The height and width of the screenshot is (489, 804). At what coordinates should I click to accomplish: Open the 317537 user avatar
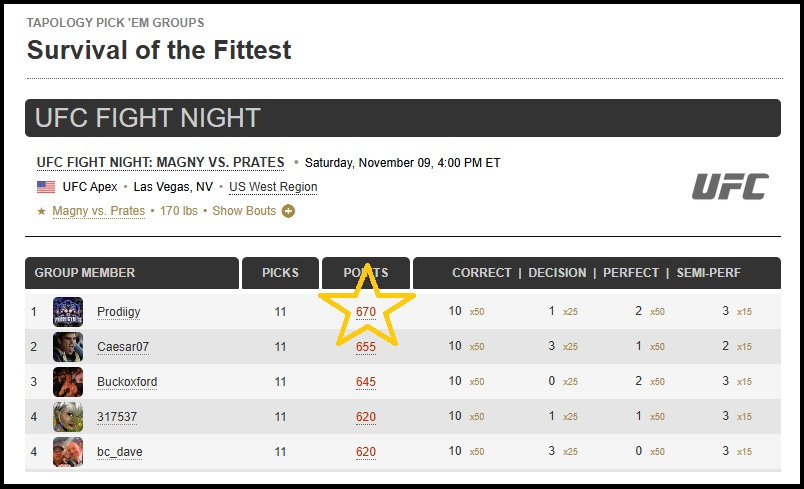pos(68,417)
